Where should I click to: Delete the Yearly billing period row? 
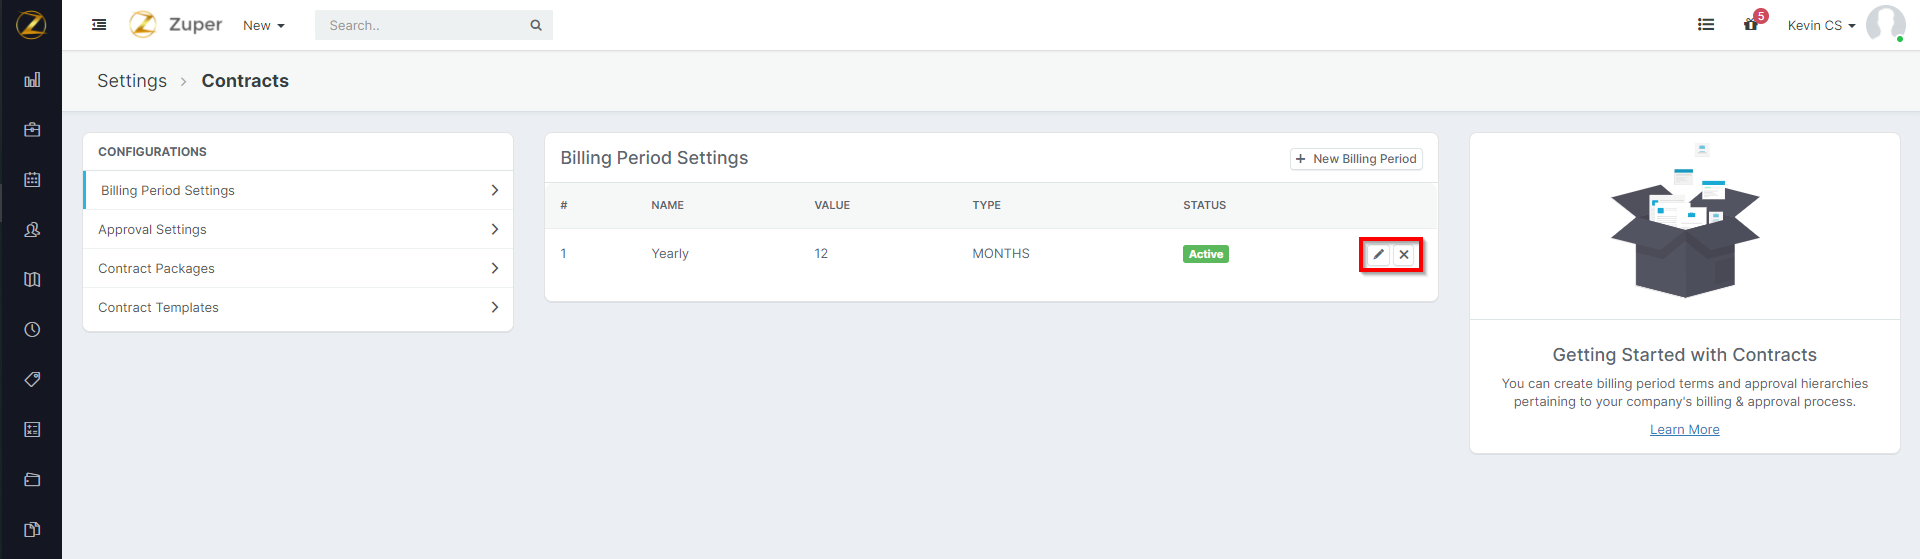point(1404,254)
